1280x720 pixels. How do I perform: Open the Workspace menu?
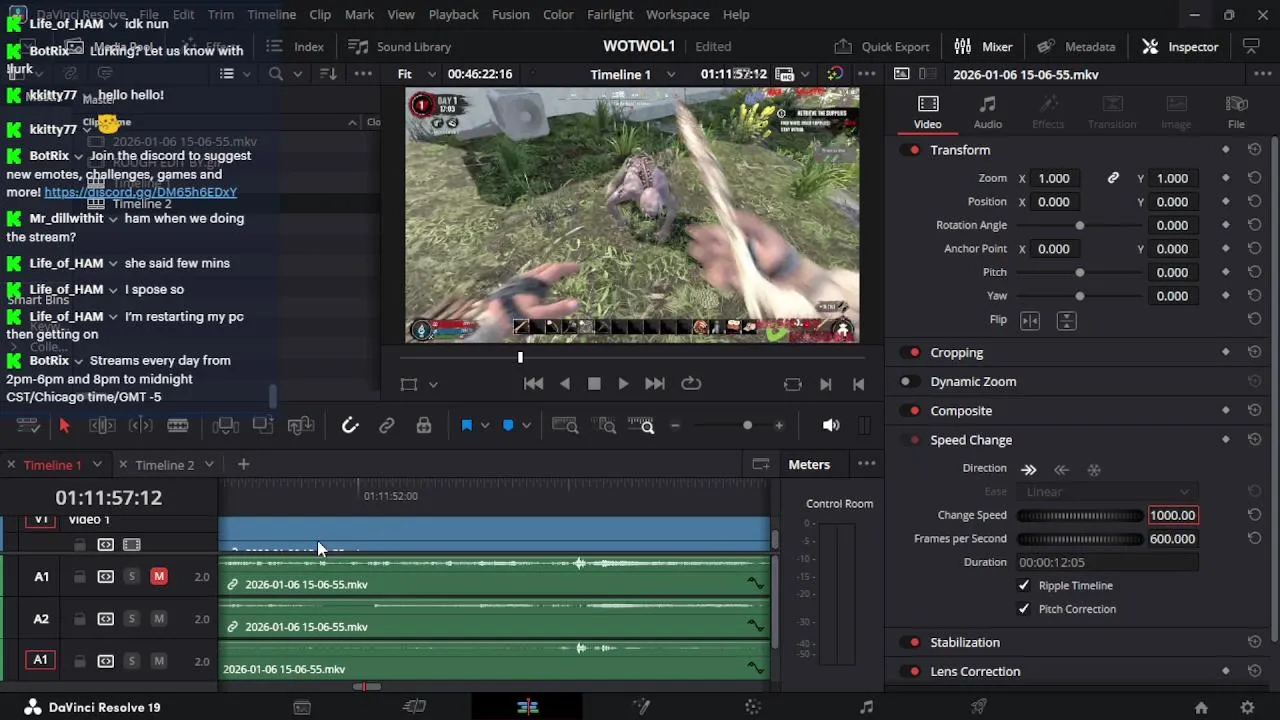click(x=677, y=14)
